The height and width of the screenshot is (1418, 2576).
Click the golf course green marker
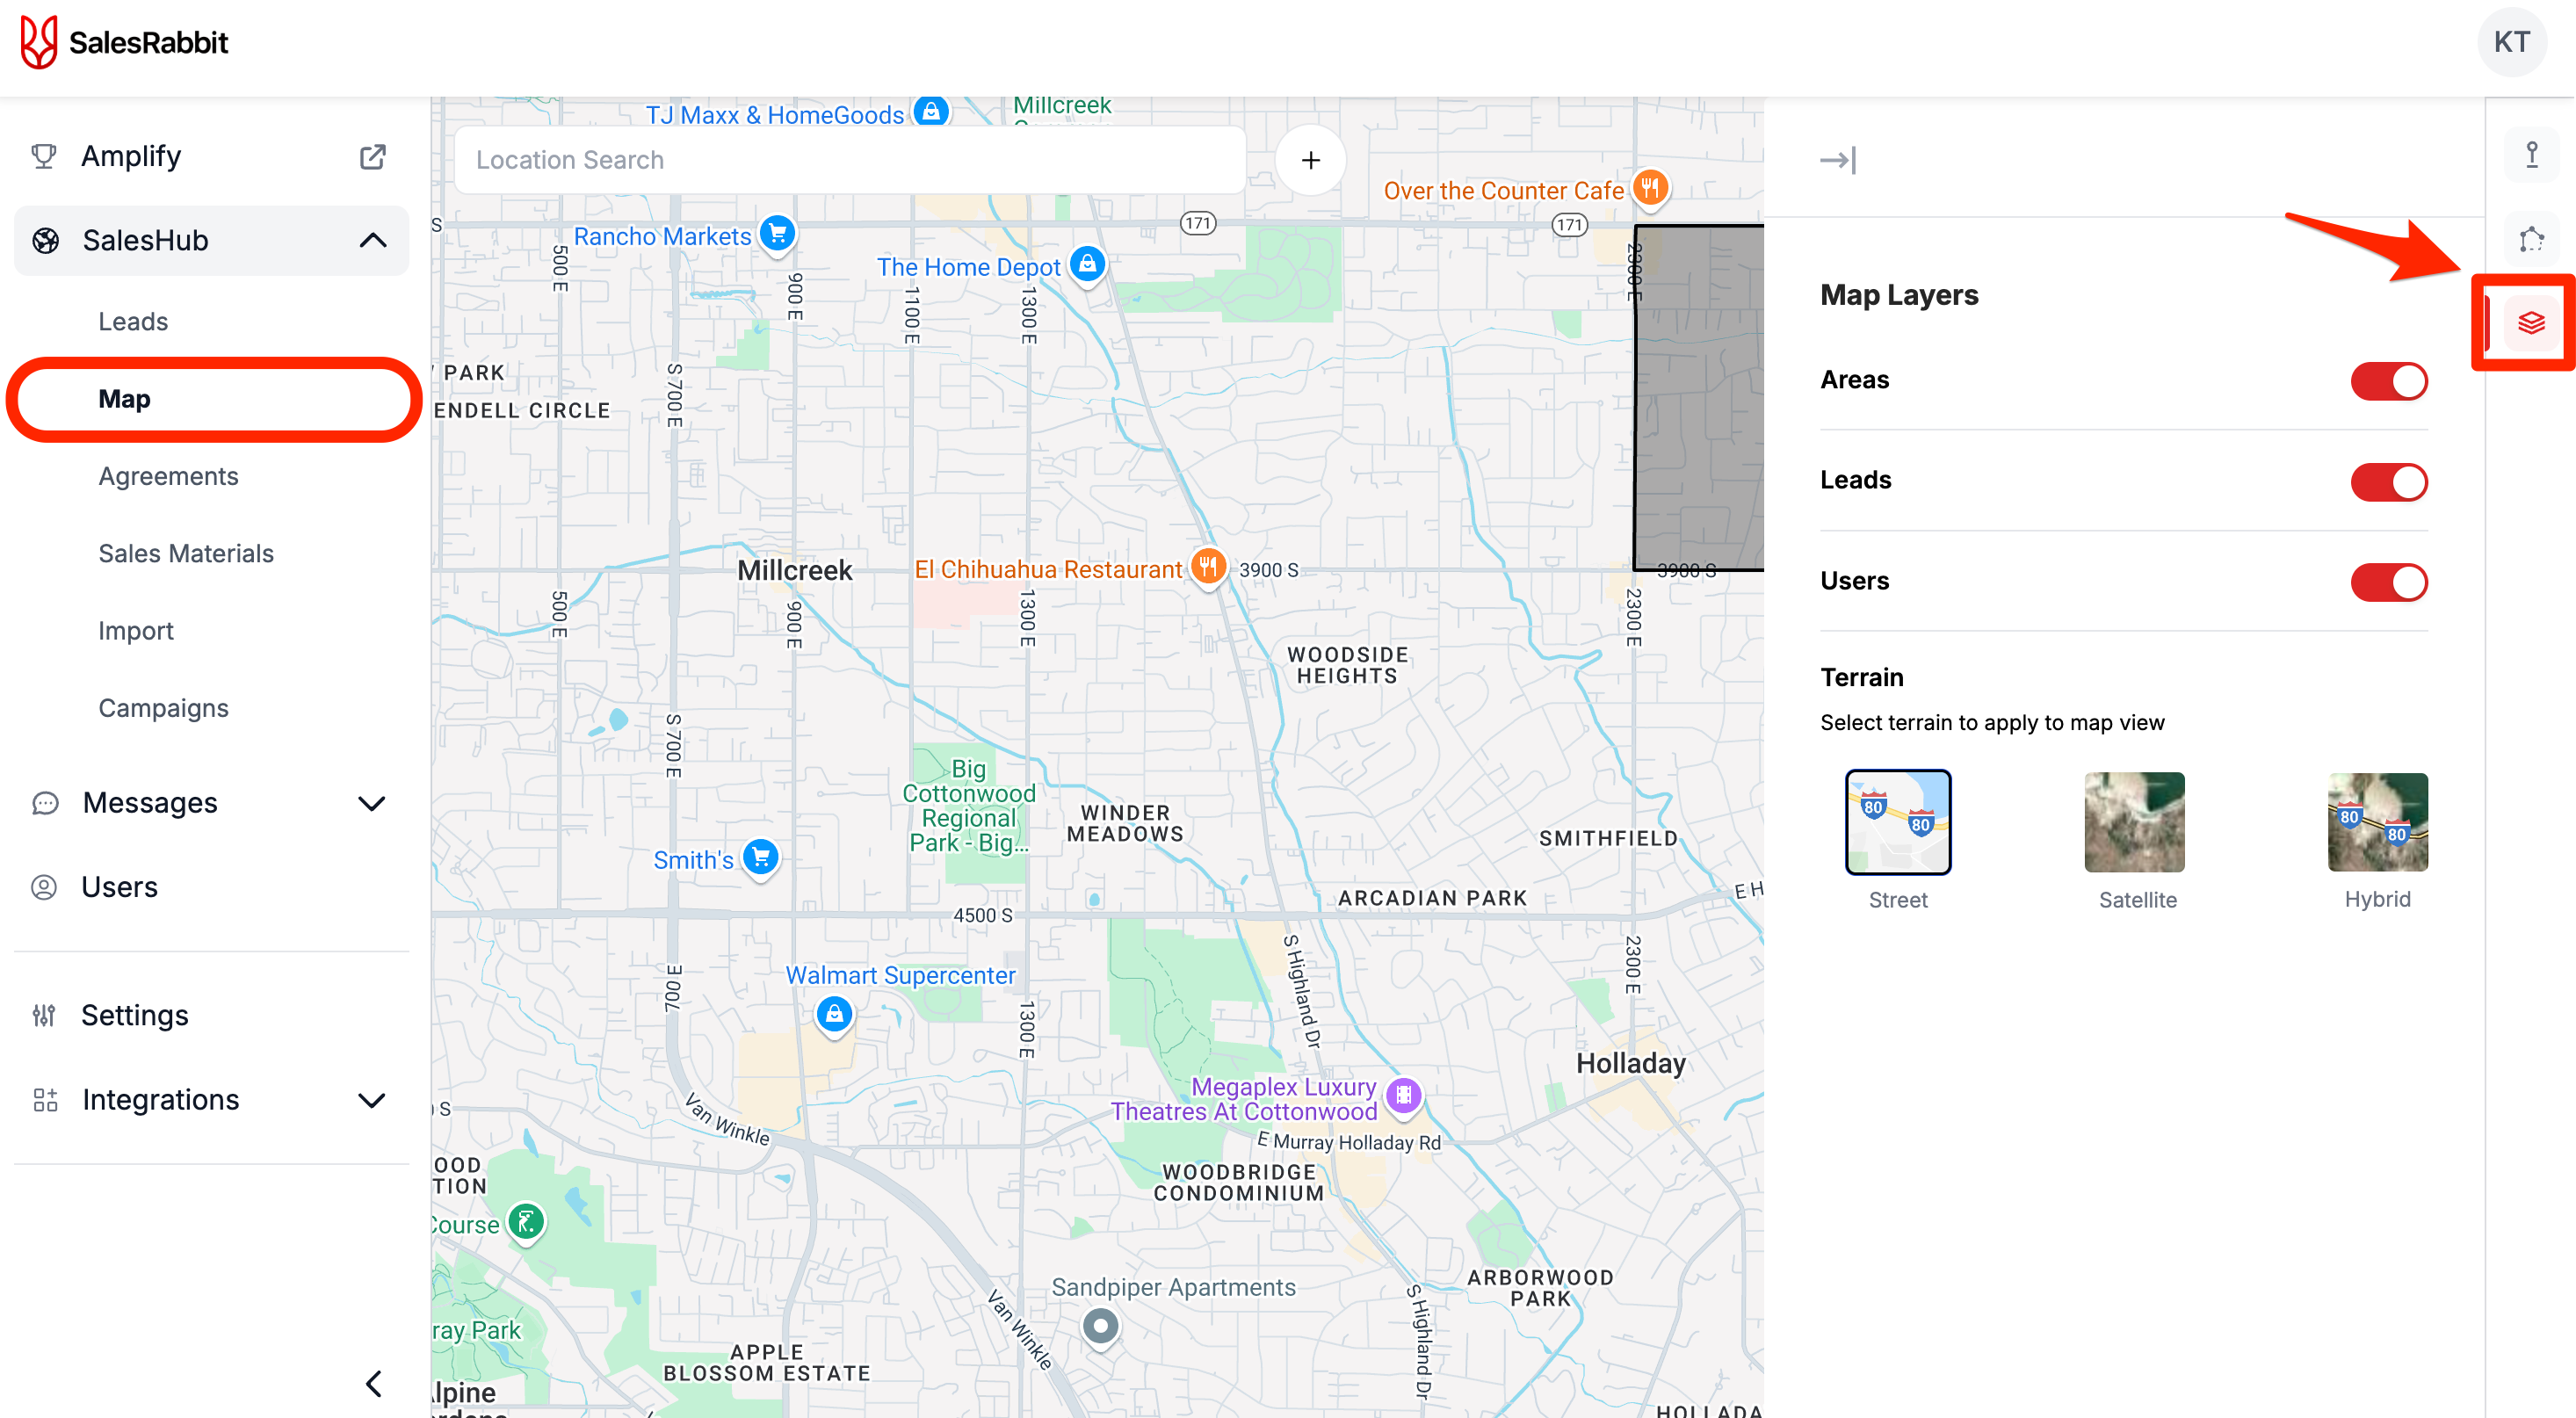point(526,1222)
